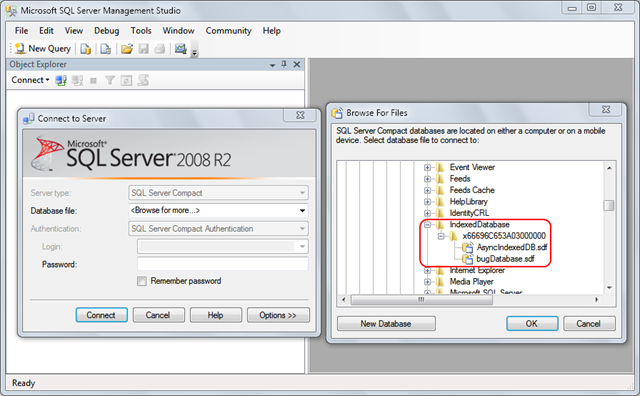Click the Database Engine Query icon
This screenshot has height=396, width=640.
click(85, 49)
